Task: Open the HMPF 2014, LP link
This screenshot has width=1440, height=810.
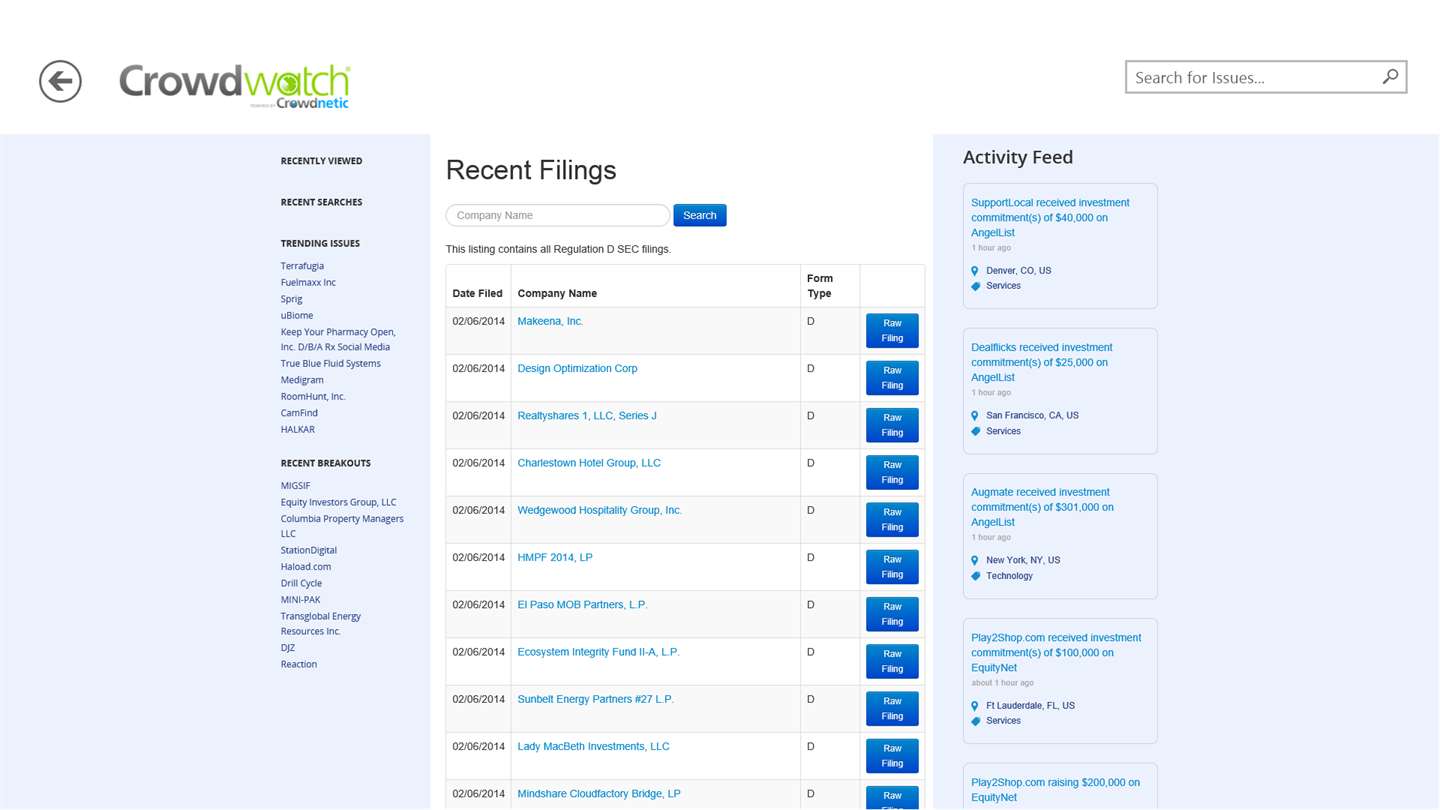Action: tap(555, 557)
